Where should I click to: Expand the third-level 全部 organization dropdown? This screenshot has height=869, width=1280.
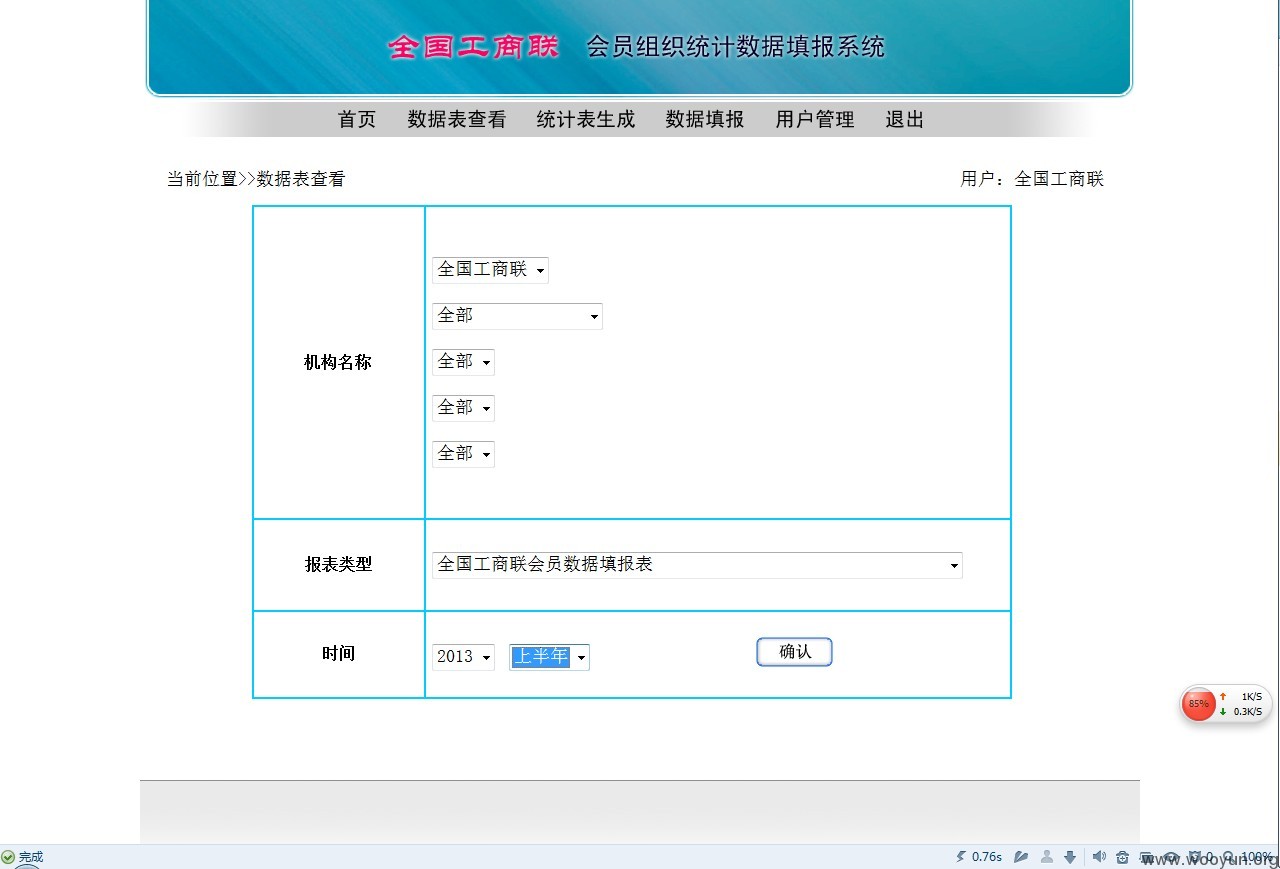point(463,362)
